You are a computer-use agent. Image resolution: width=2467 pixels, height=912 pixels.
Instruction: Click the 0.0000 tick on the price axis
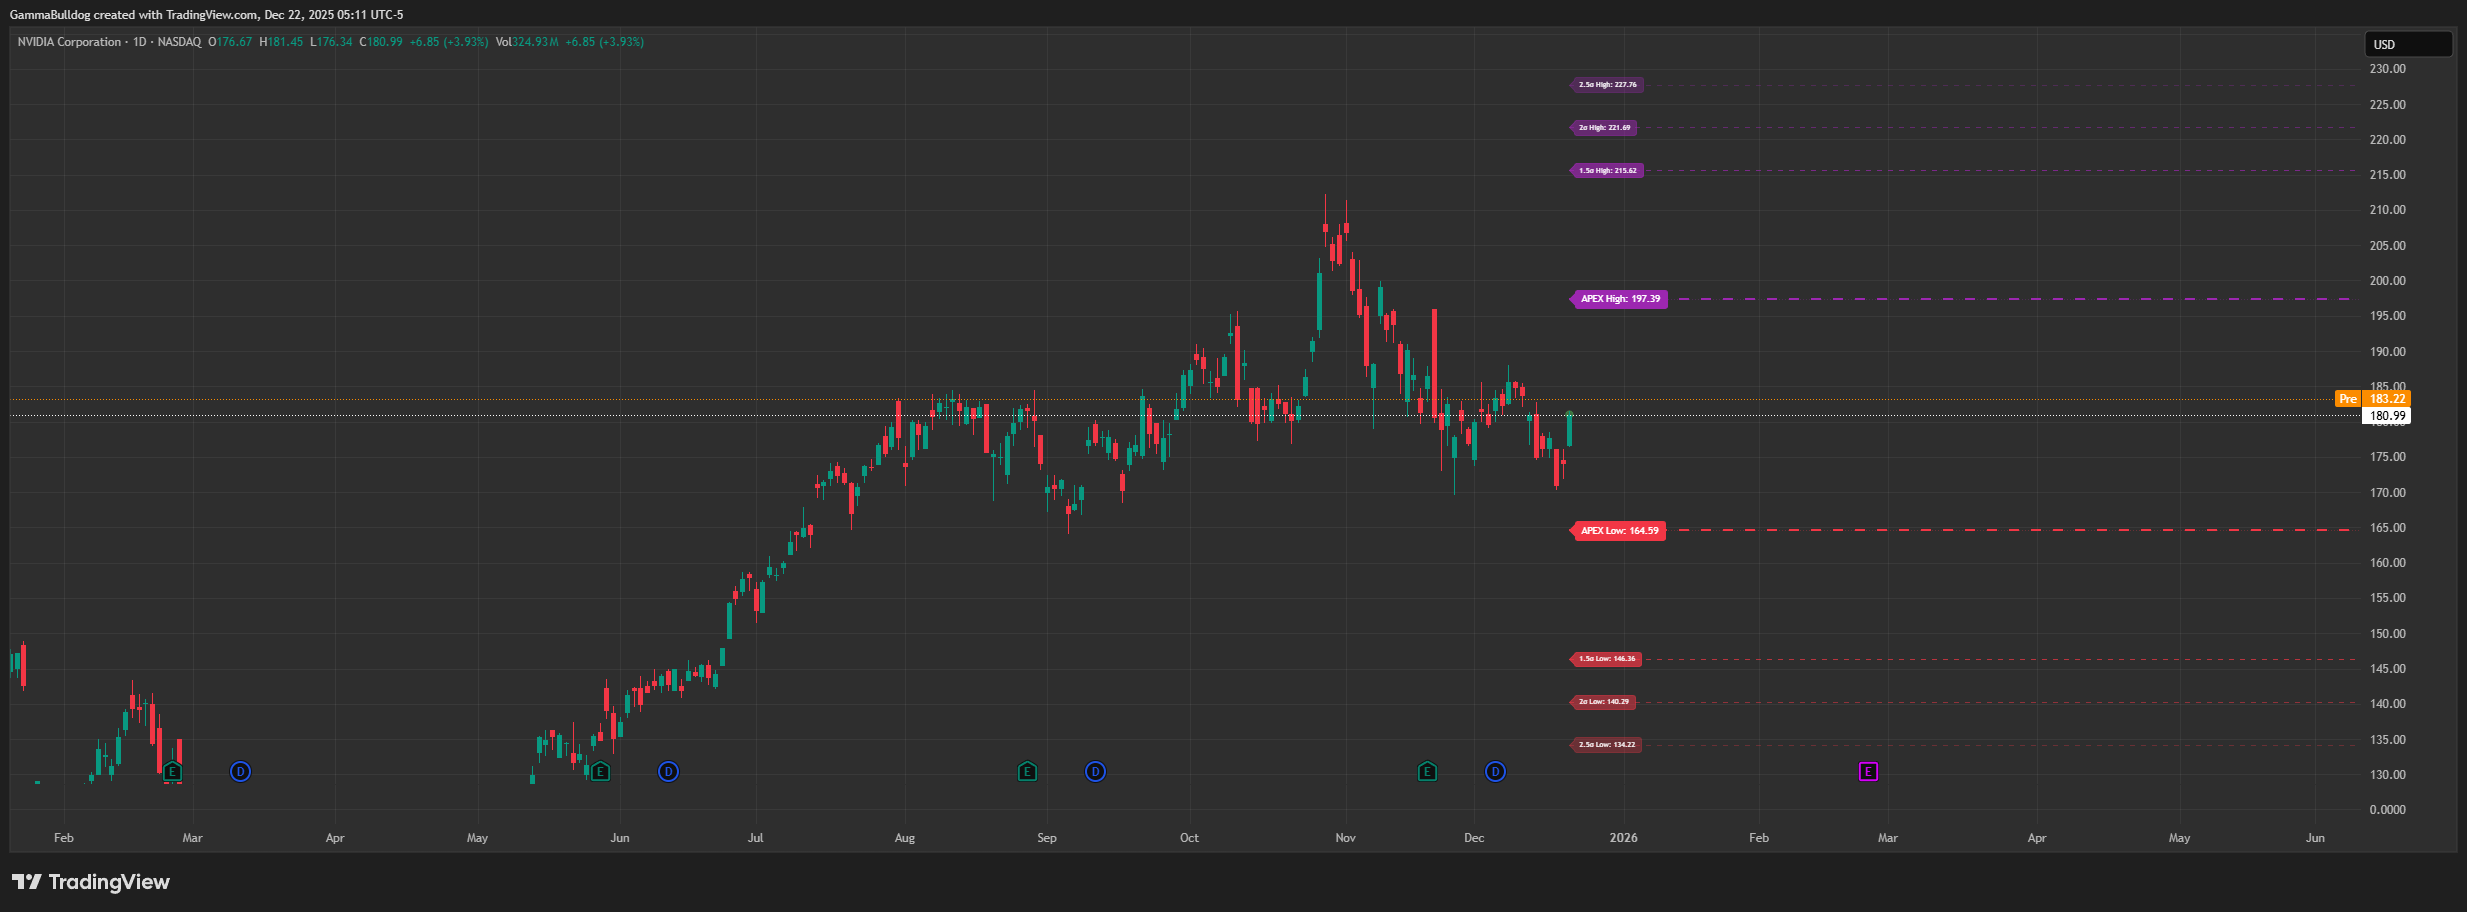[2387, 810]
